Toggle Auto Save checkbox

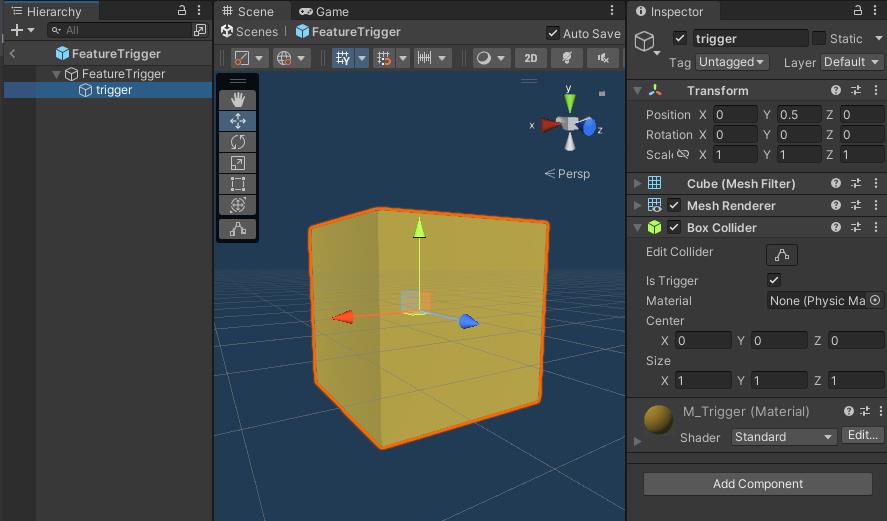coord(553,33)
